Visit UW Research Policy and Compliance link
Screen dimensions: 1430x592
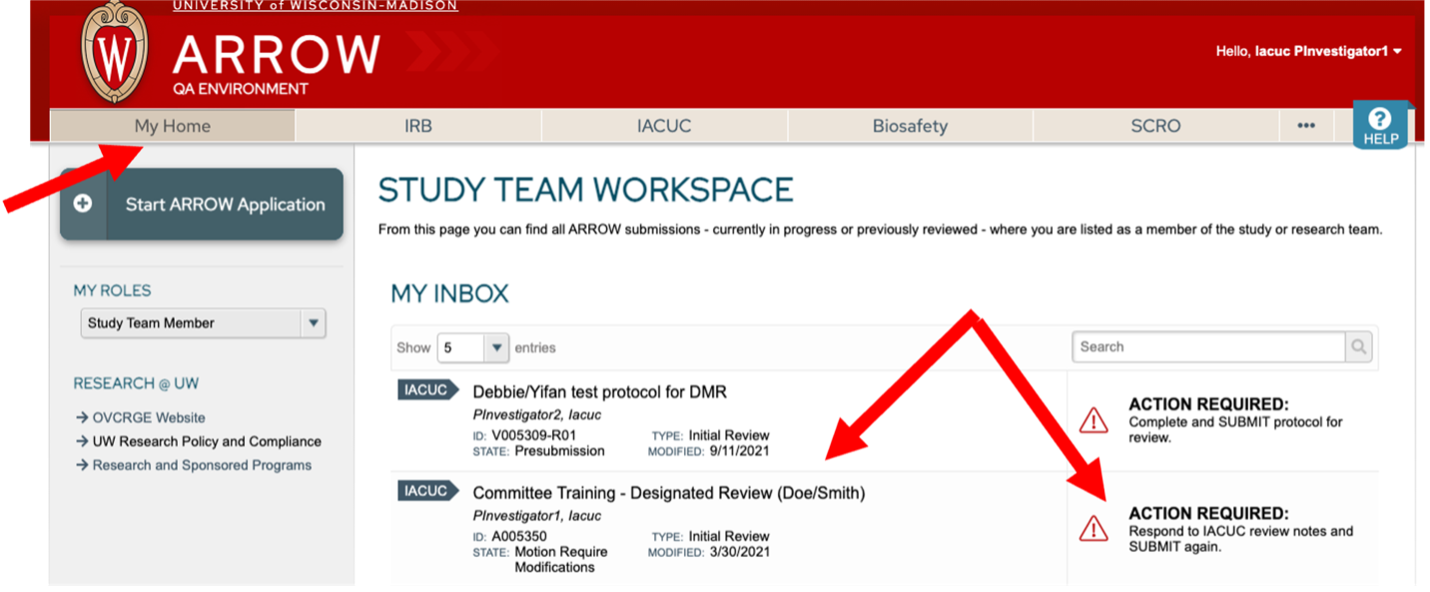coord(207,441)
